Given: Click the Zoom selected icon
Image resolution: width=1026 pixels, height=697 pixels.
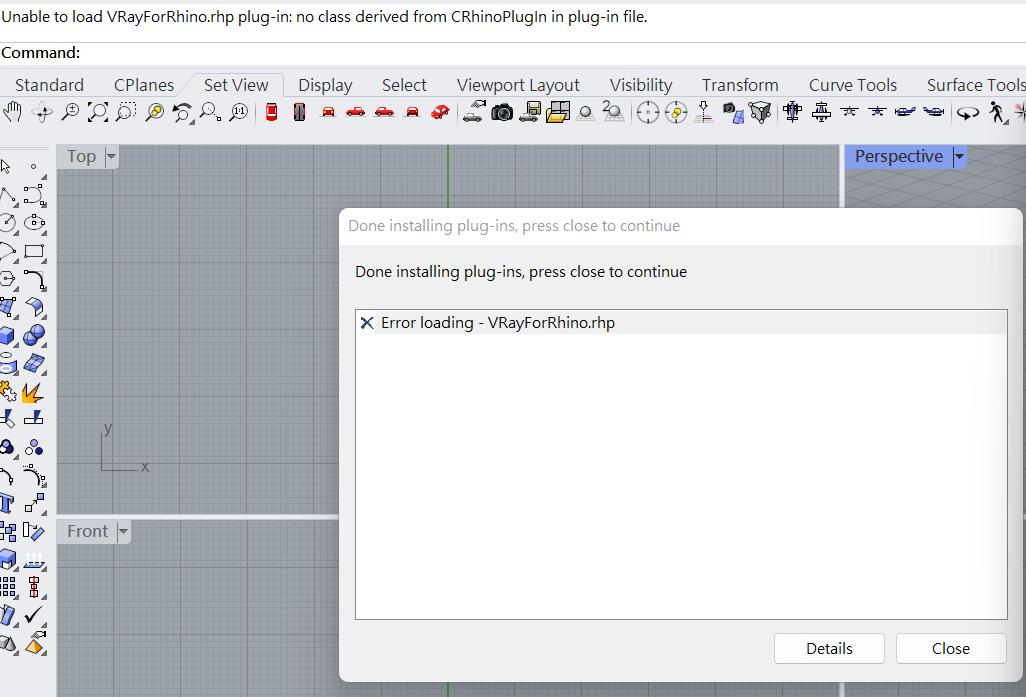Looking at the screenshot, I should pyautogui.click(x=154, y=112).
